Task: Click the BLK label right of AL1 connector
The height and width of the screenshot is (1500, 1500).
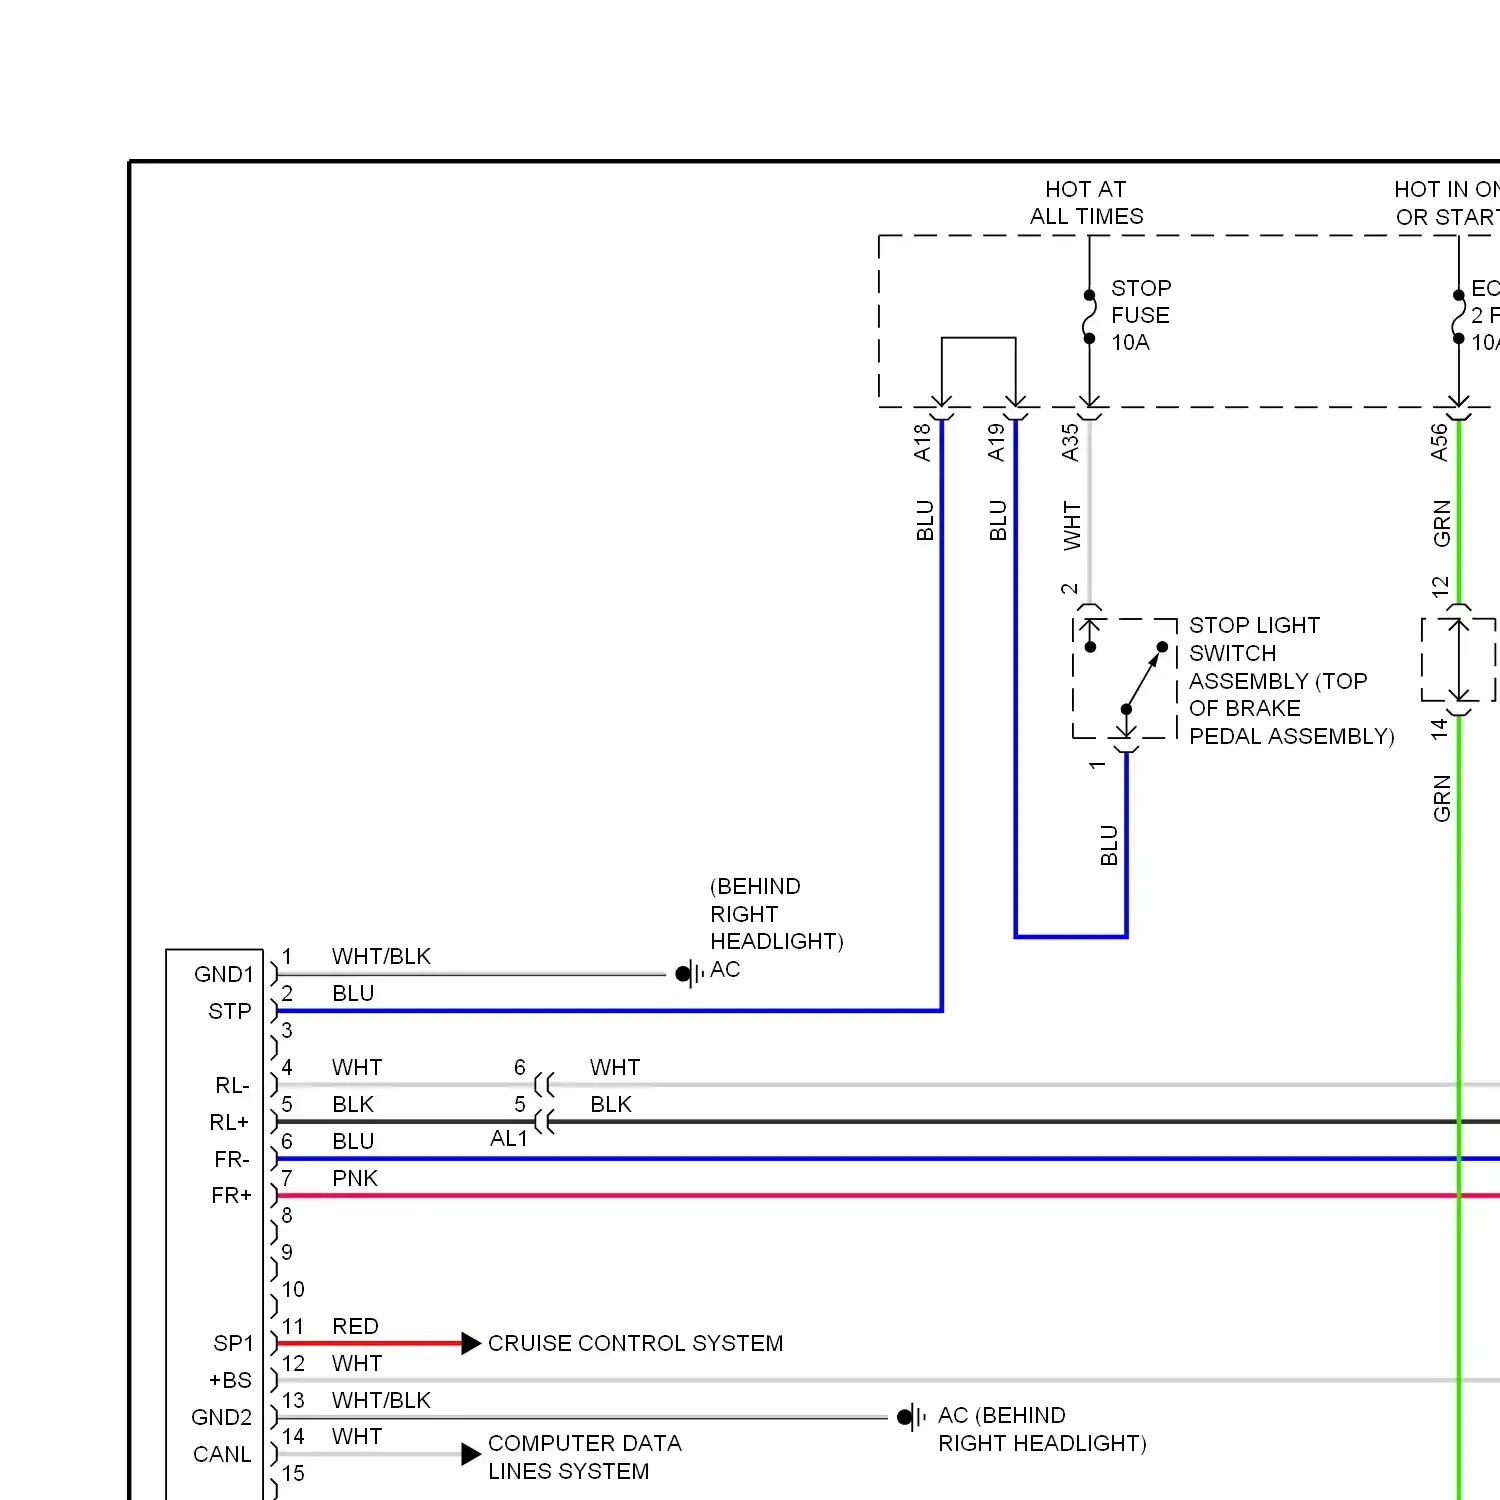Action: point(611,1105)
